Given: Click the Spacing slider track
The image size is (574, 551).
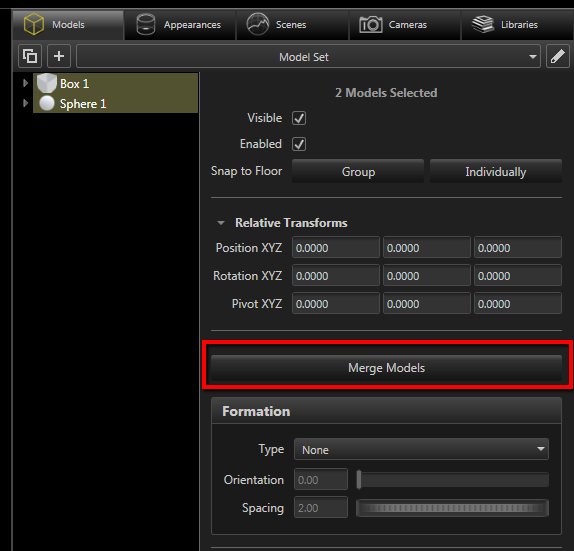Looking at the screenshot, I should 452,508.
